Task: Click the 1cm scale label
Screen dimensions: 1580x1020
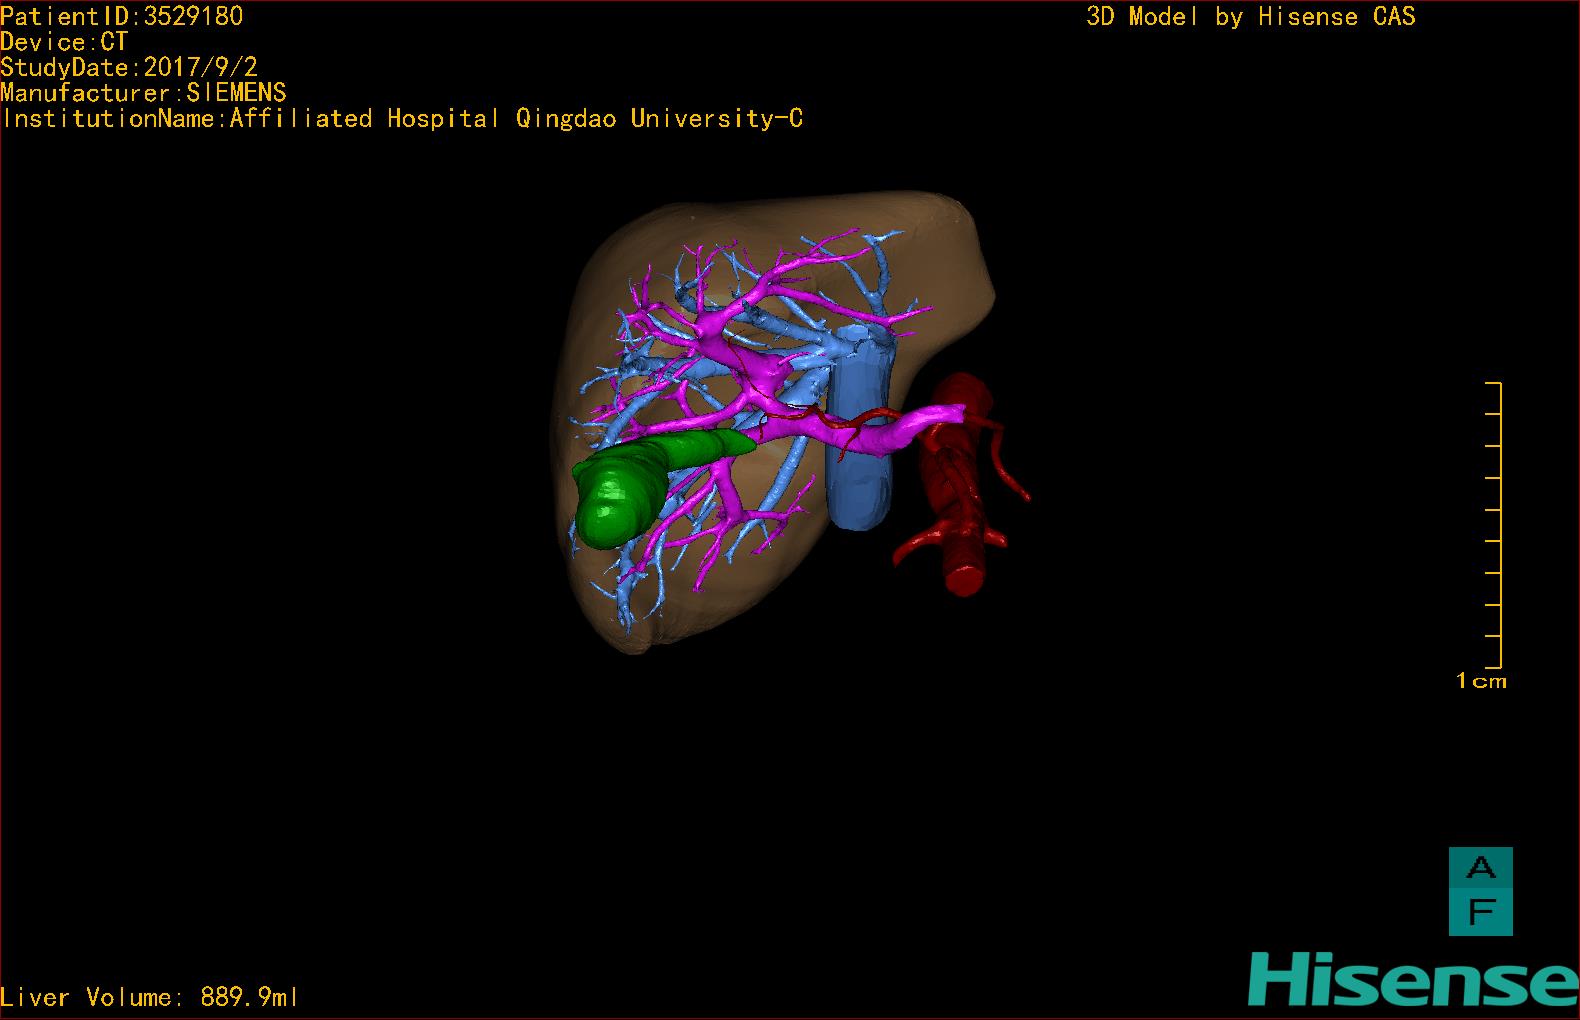Action: tap(1481, 681)
